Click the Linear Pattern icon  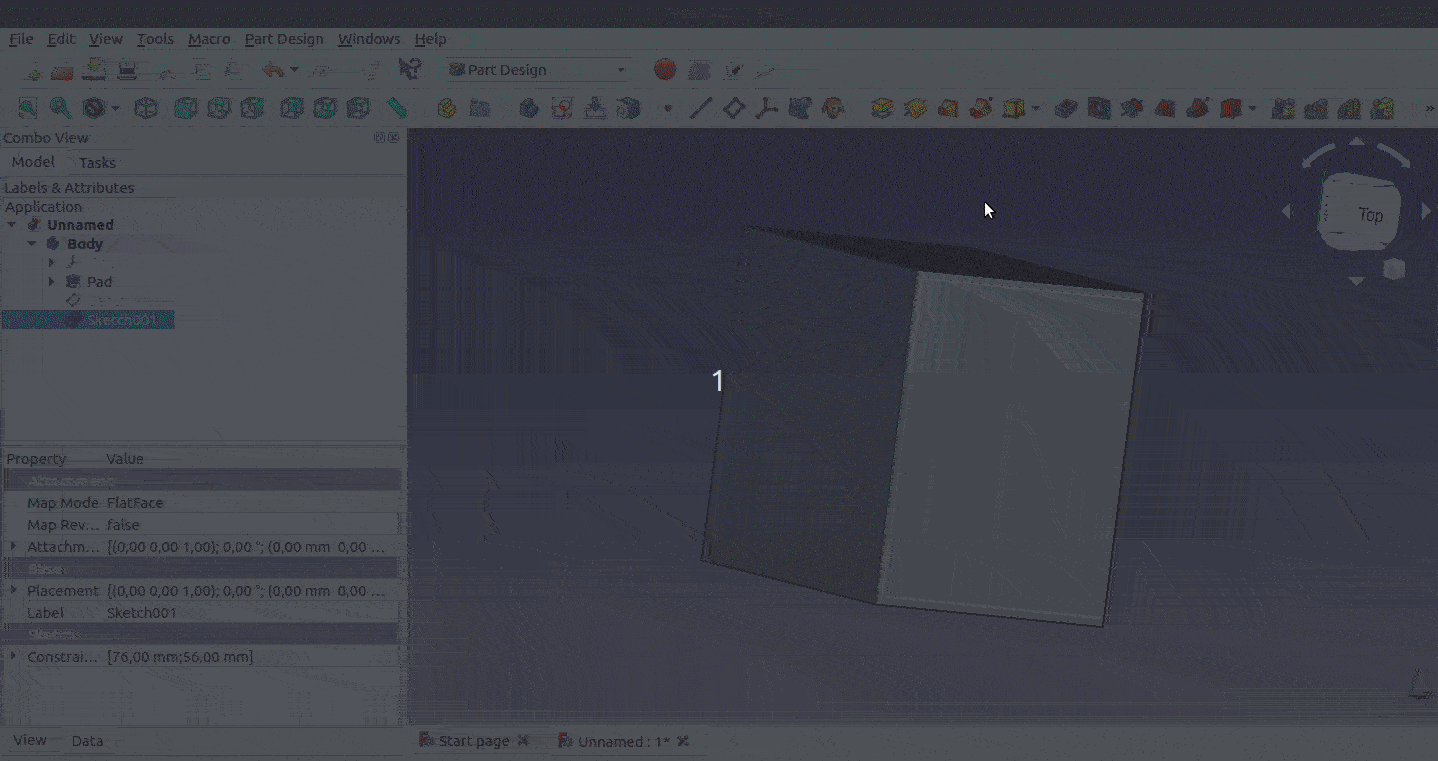click(x=1316, y=108)
